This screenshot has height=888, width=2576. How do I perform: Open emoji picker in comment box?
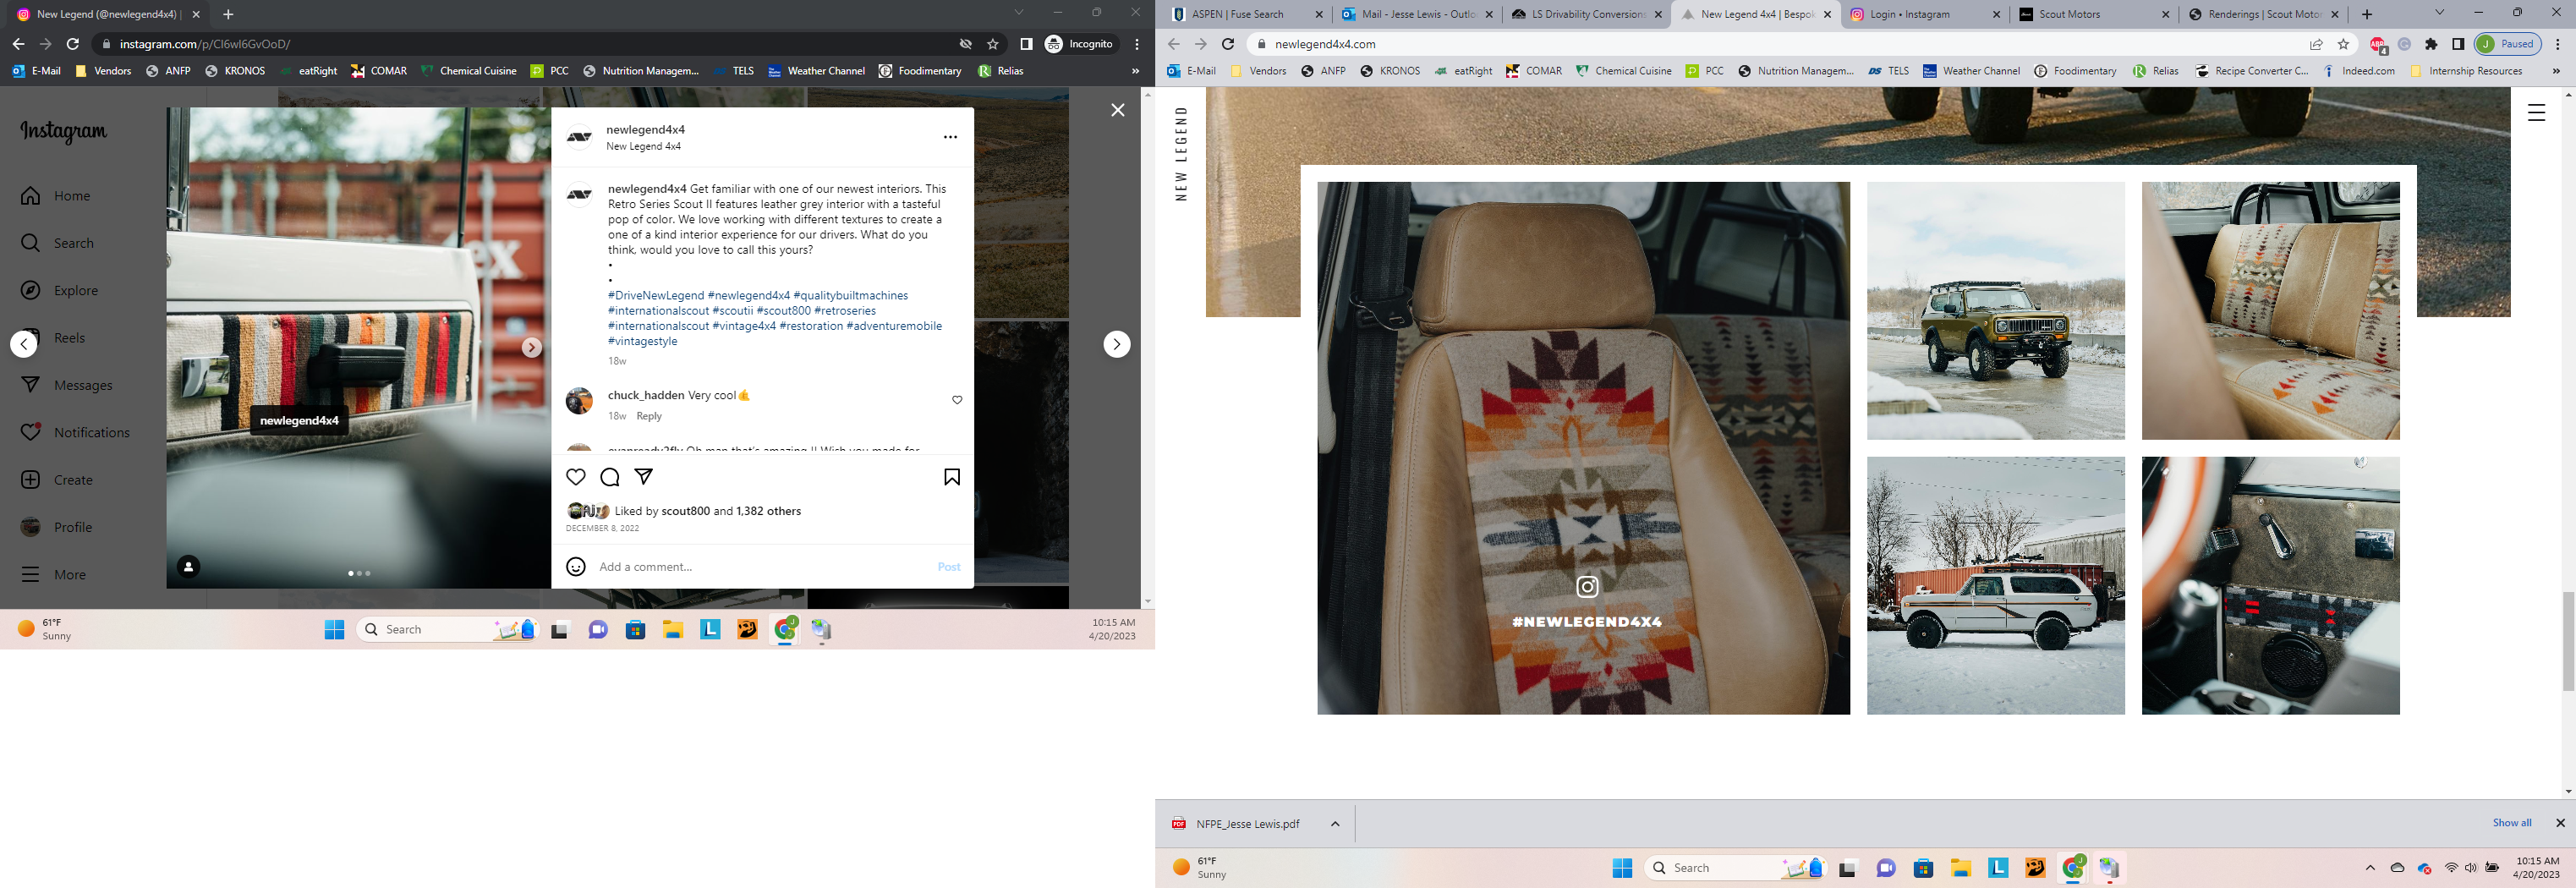coord(576,567)
